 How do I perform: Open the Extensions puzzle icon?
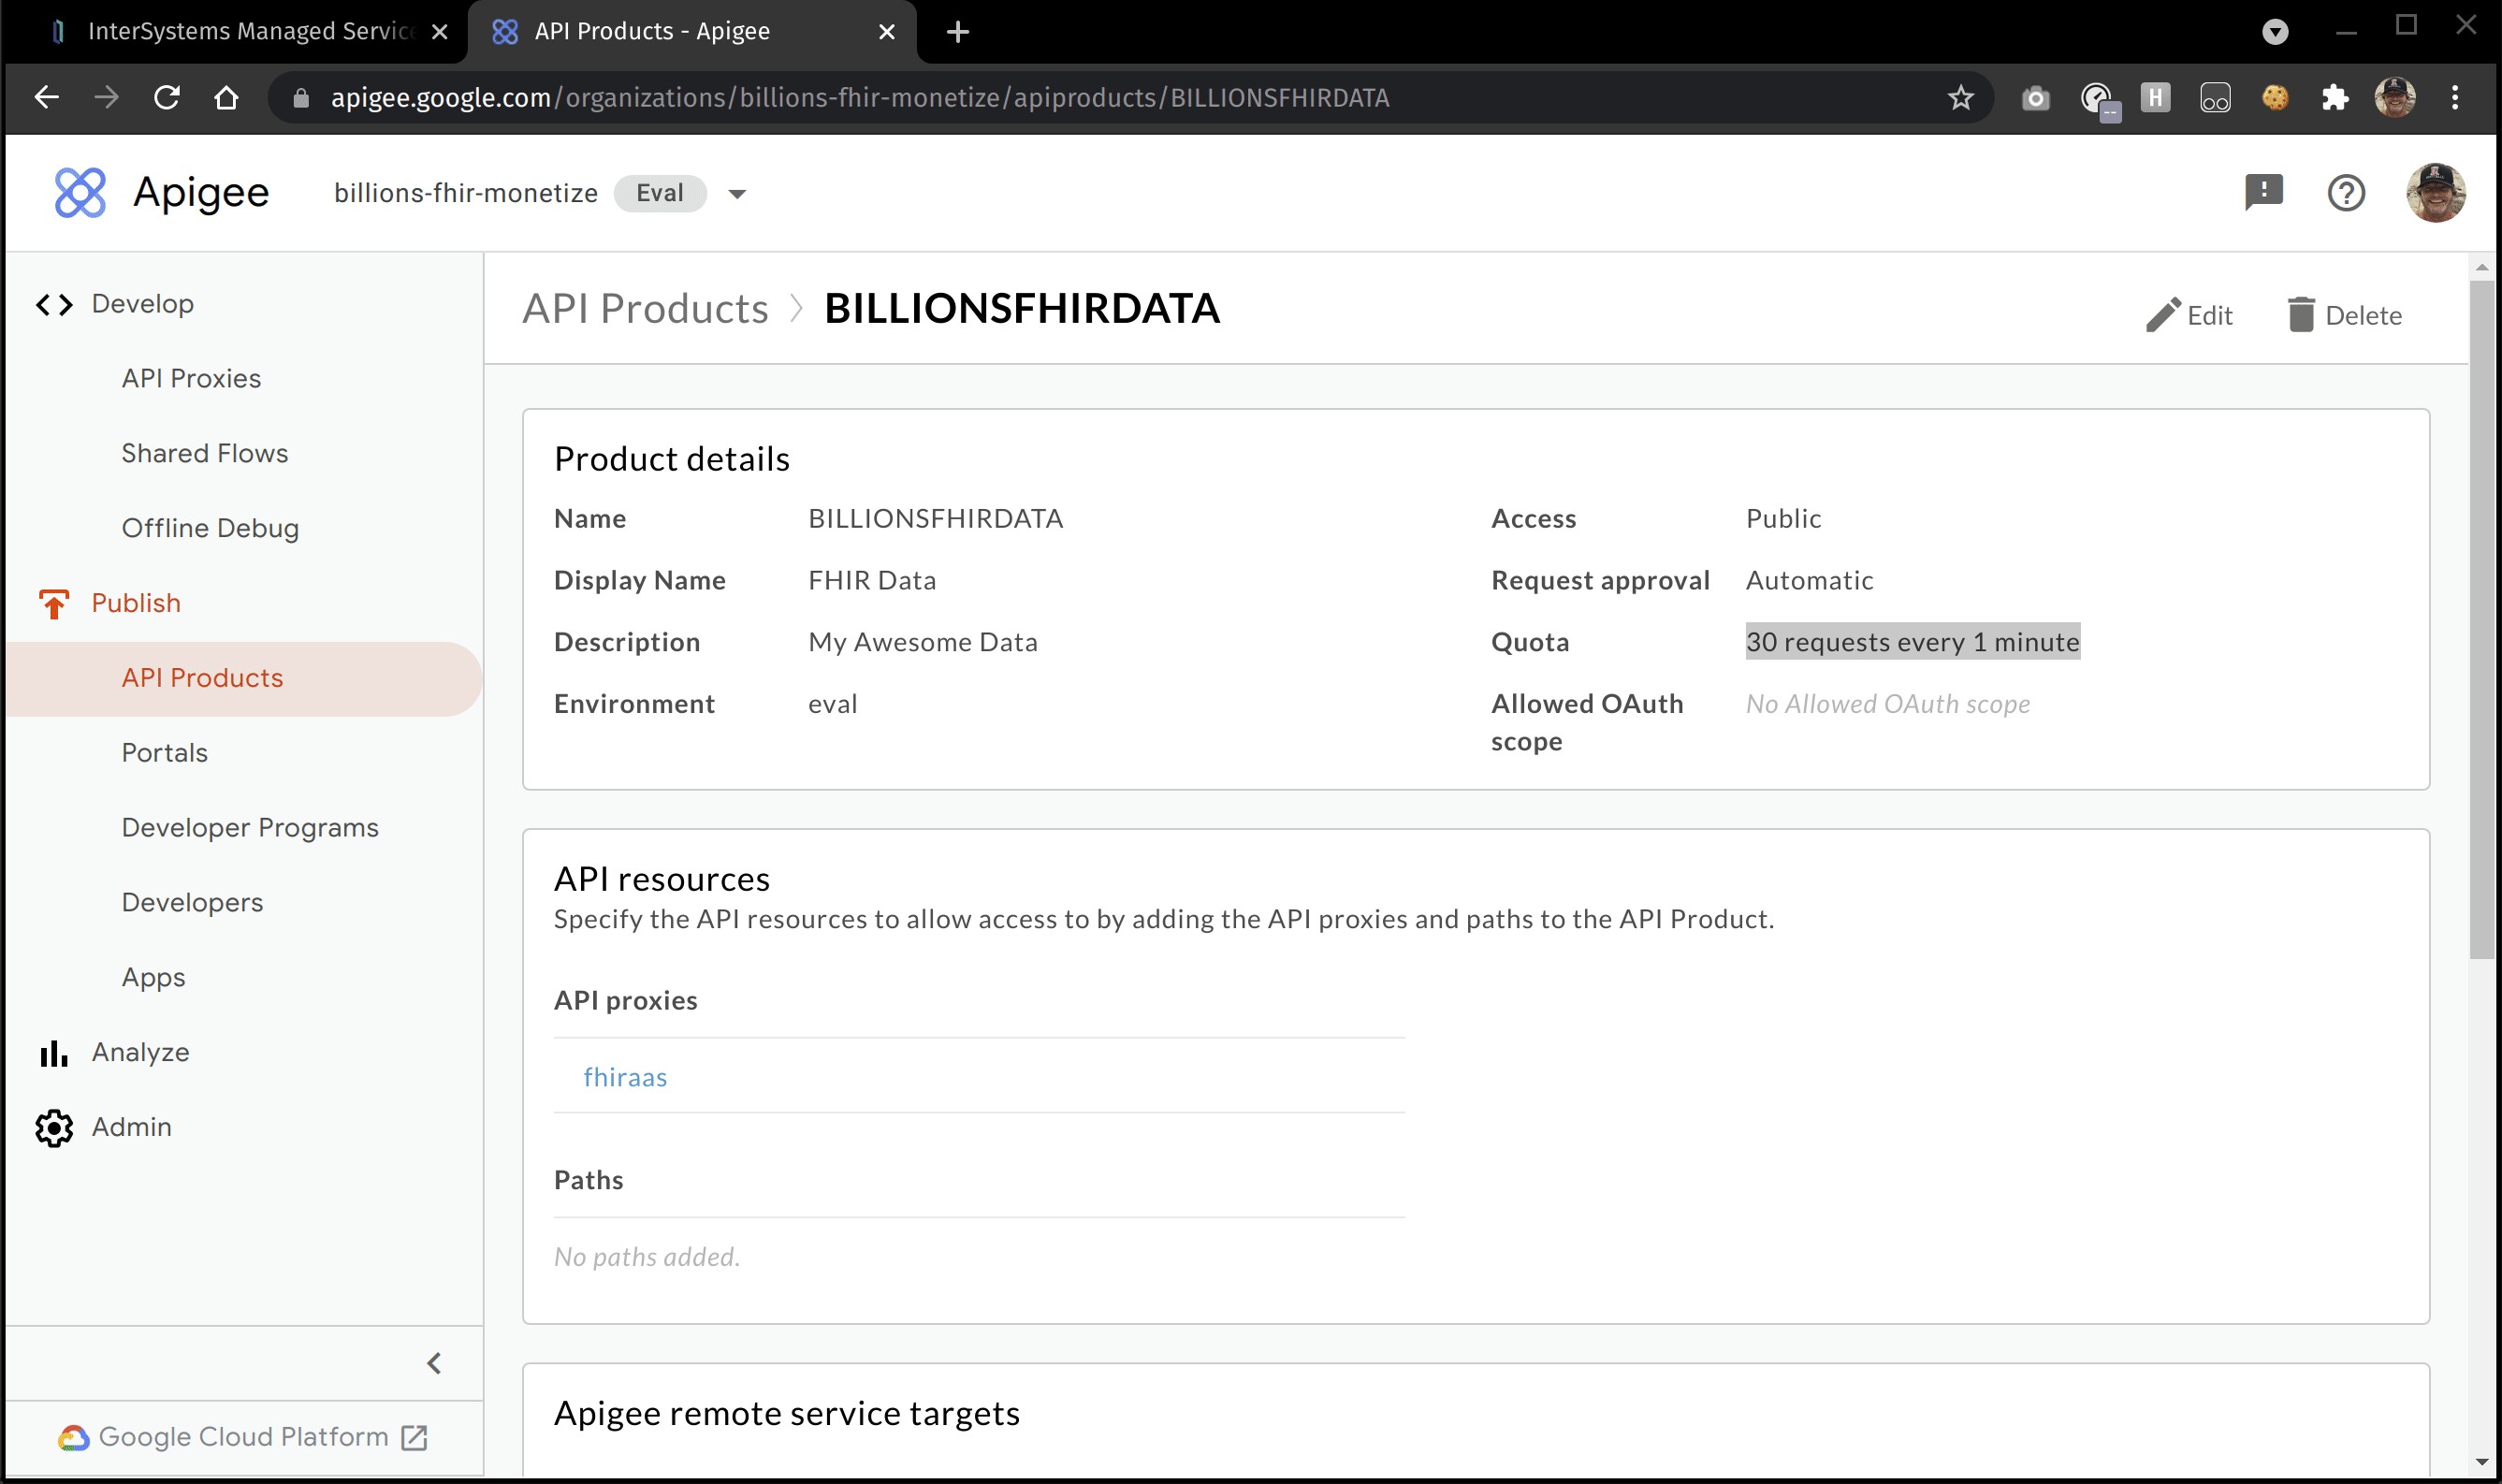pyautogui.click(x=2334, y=98)
